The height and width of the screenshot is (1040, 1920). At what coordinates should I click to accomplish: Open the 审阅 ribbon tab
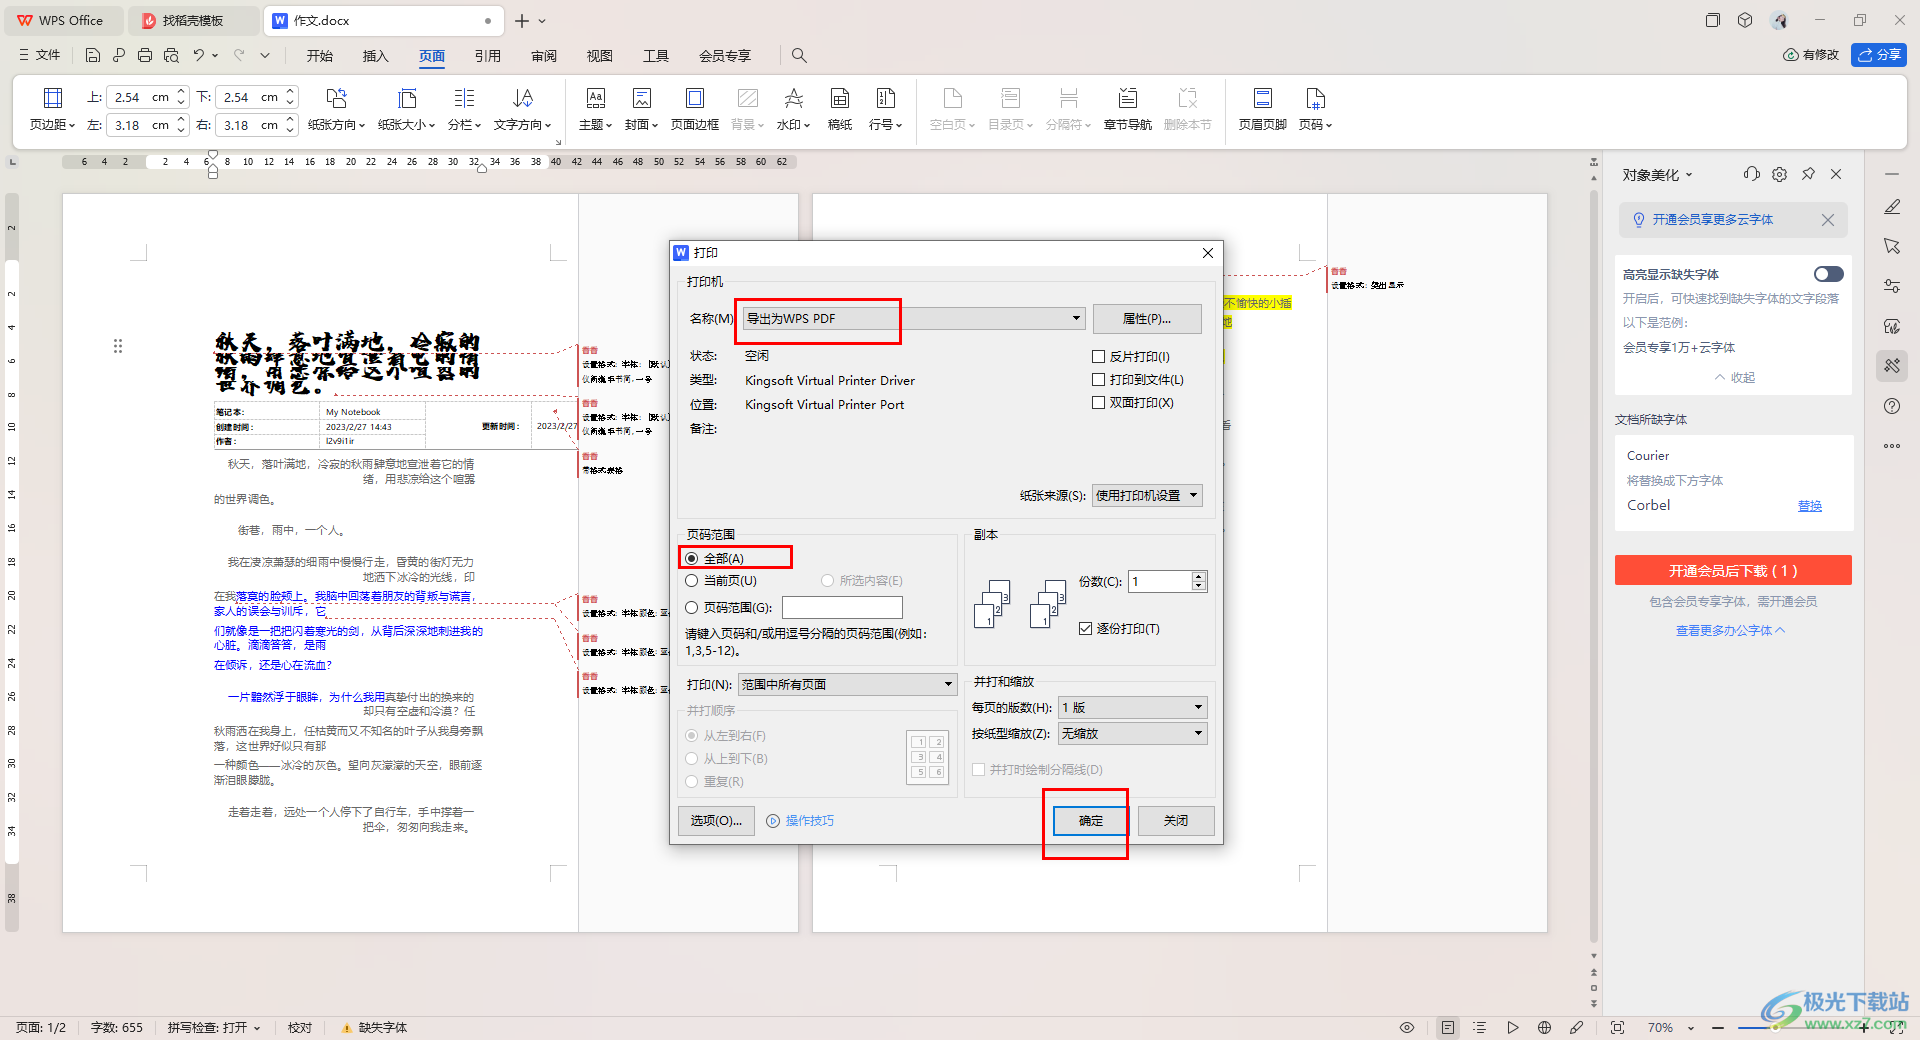point(544,56)
